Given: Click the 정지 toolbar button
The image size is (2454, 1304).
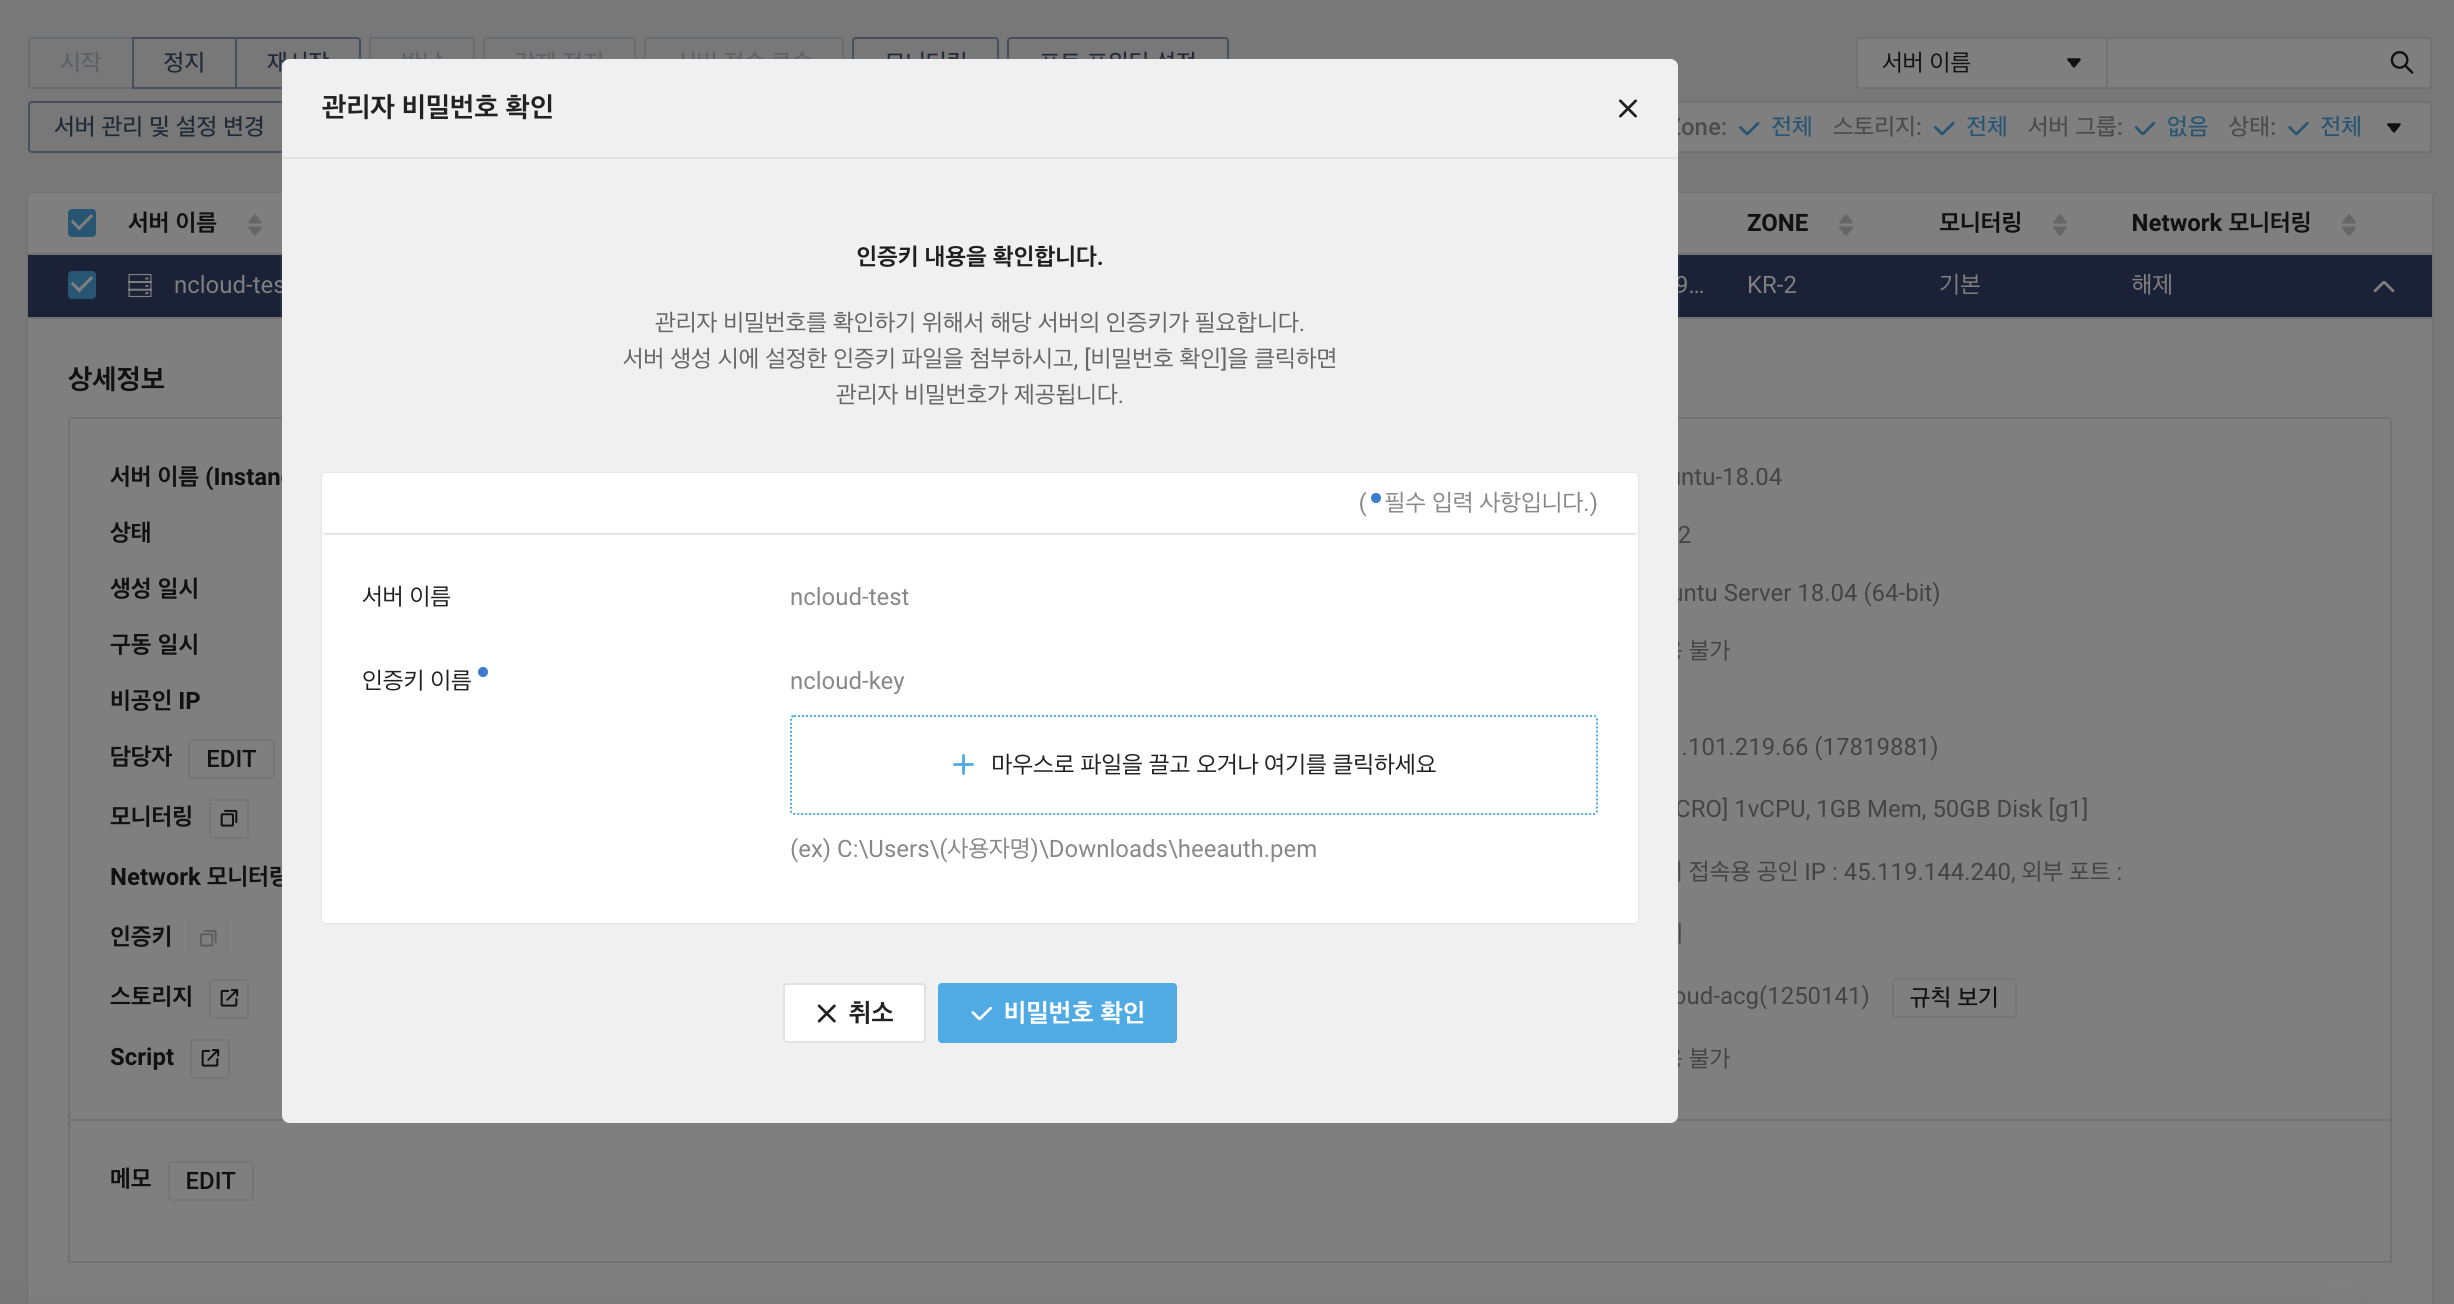Looking at the screenshot, I should tap(184, 62).
